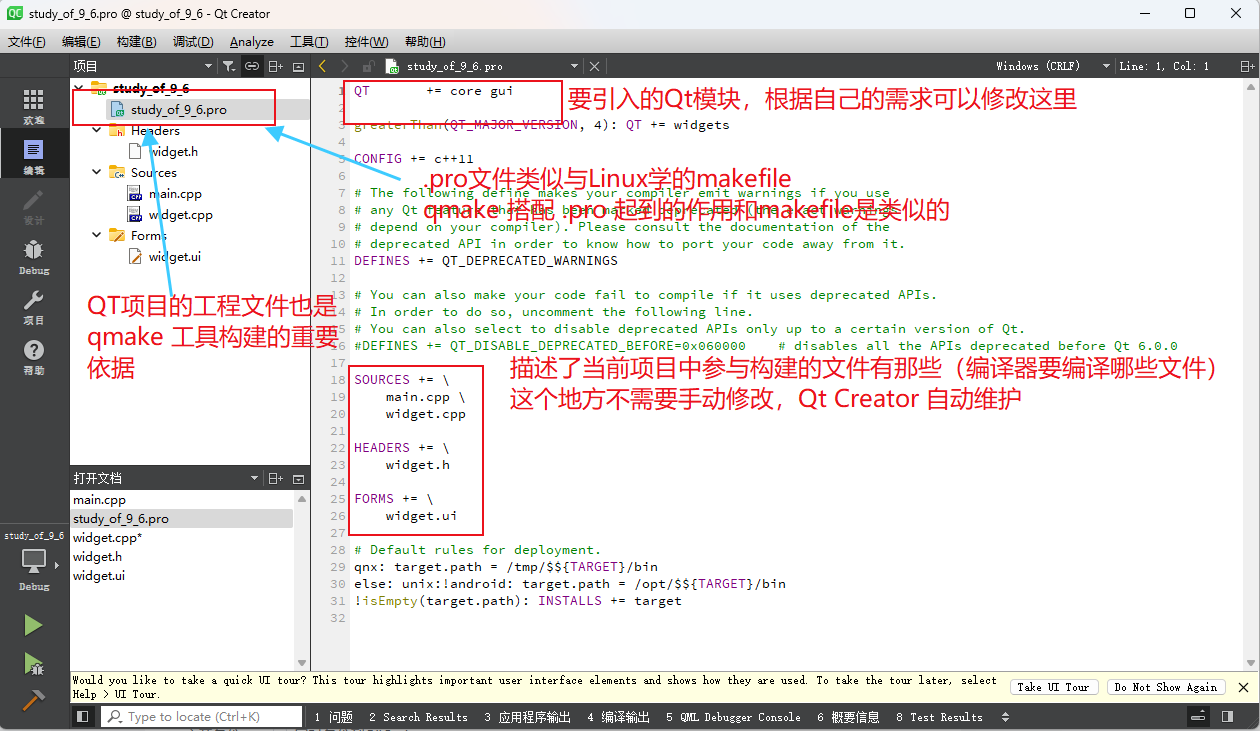This screenshot has height=731, width=1260.
Task: Select widget.h in the Headers tree
Action: coord(174,152)
